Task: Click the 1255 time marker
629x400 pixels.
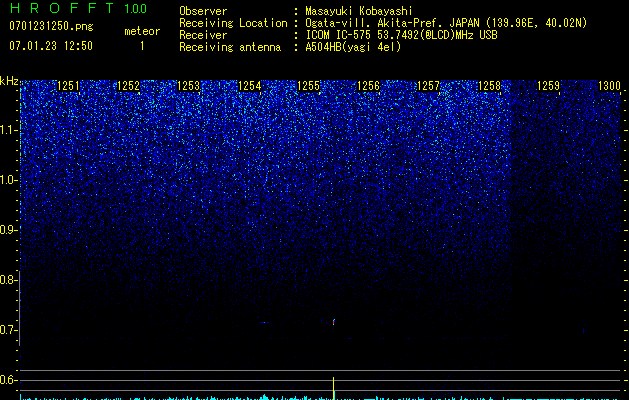Action: [308, 86]
